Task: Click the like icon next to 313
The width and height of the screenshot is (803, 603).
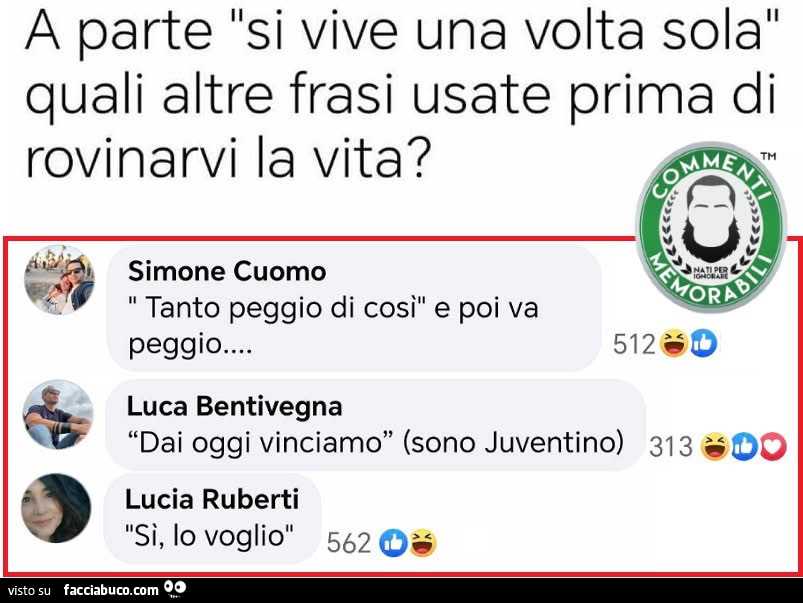Action: coord(744,446)
